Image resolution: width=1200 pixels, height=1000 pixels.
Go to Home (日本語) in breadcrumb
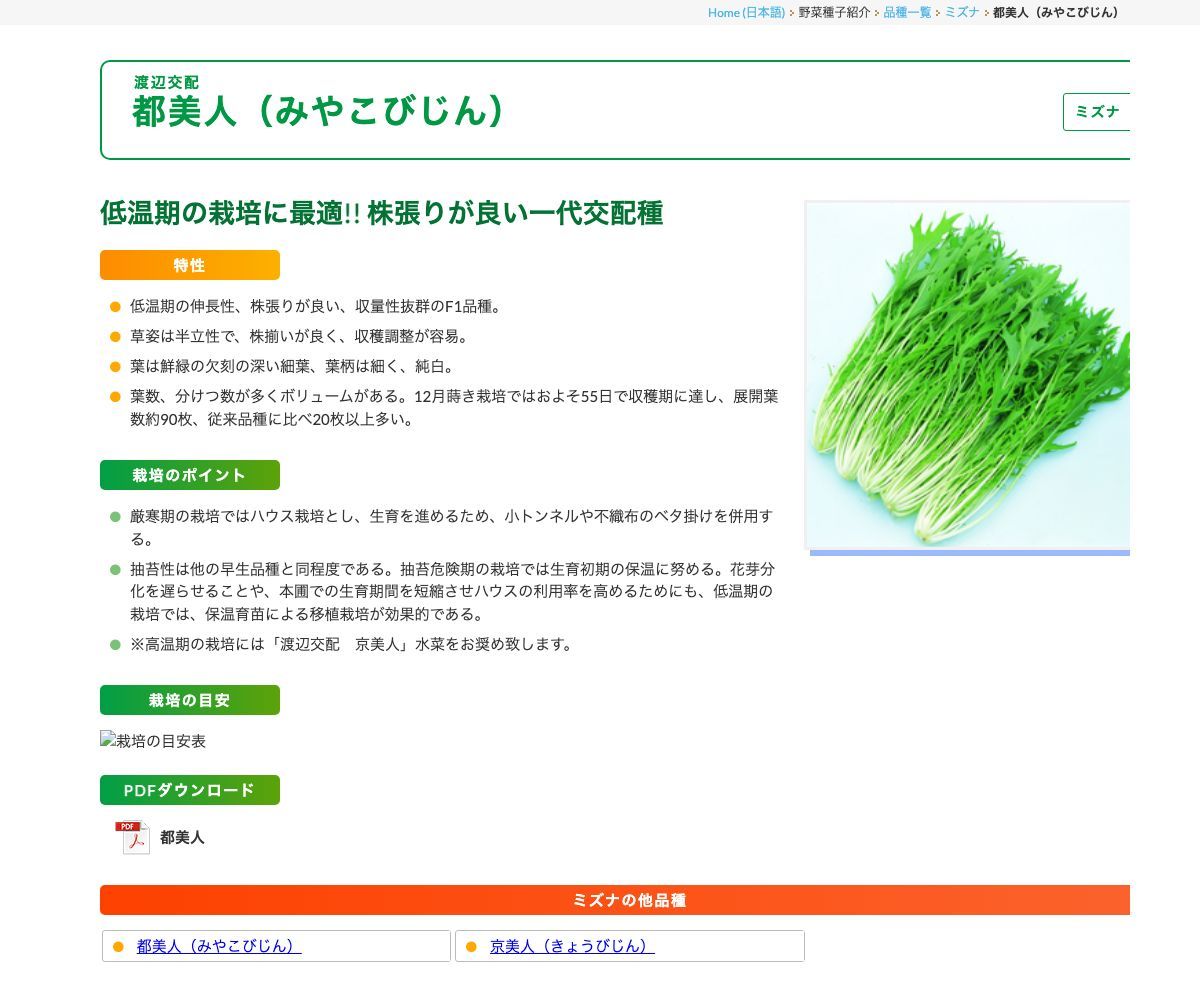(746, 12)
